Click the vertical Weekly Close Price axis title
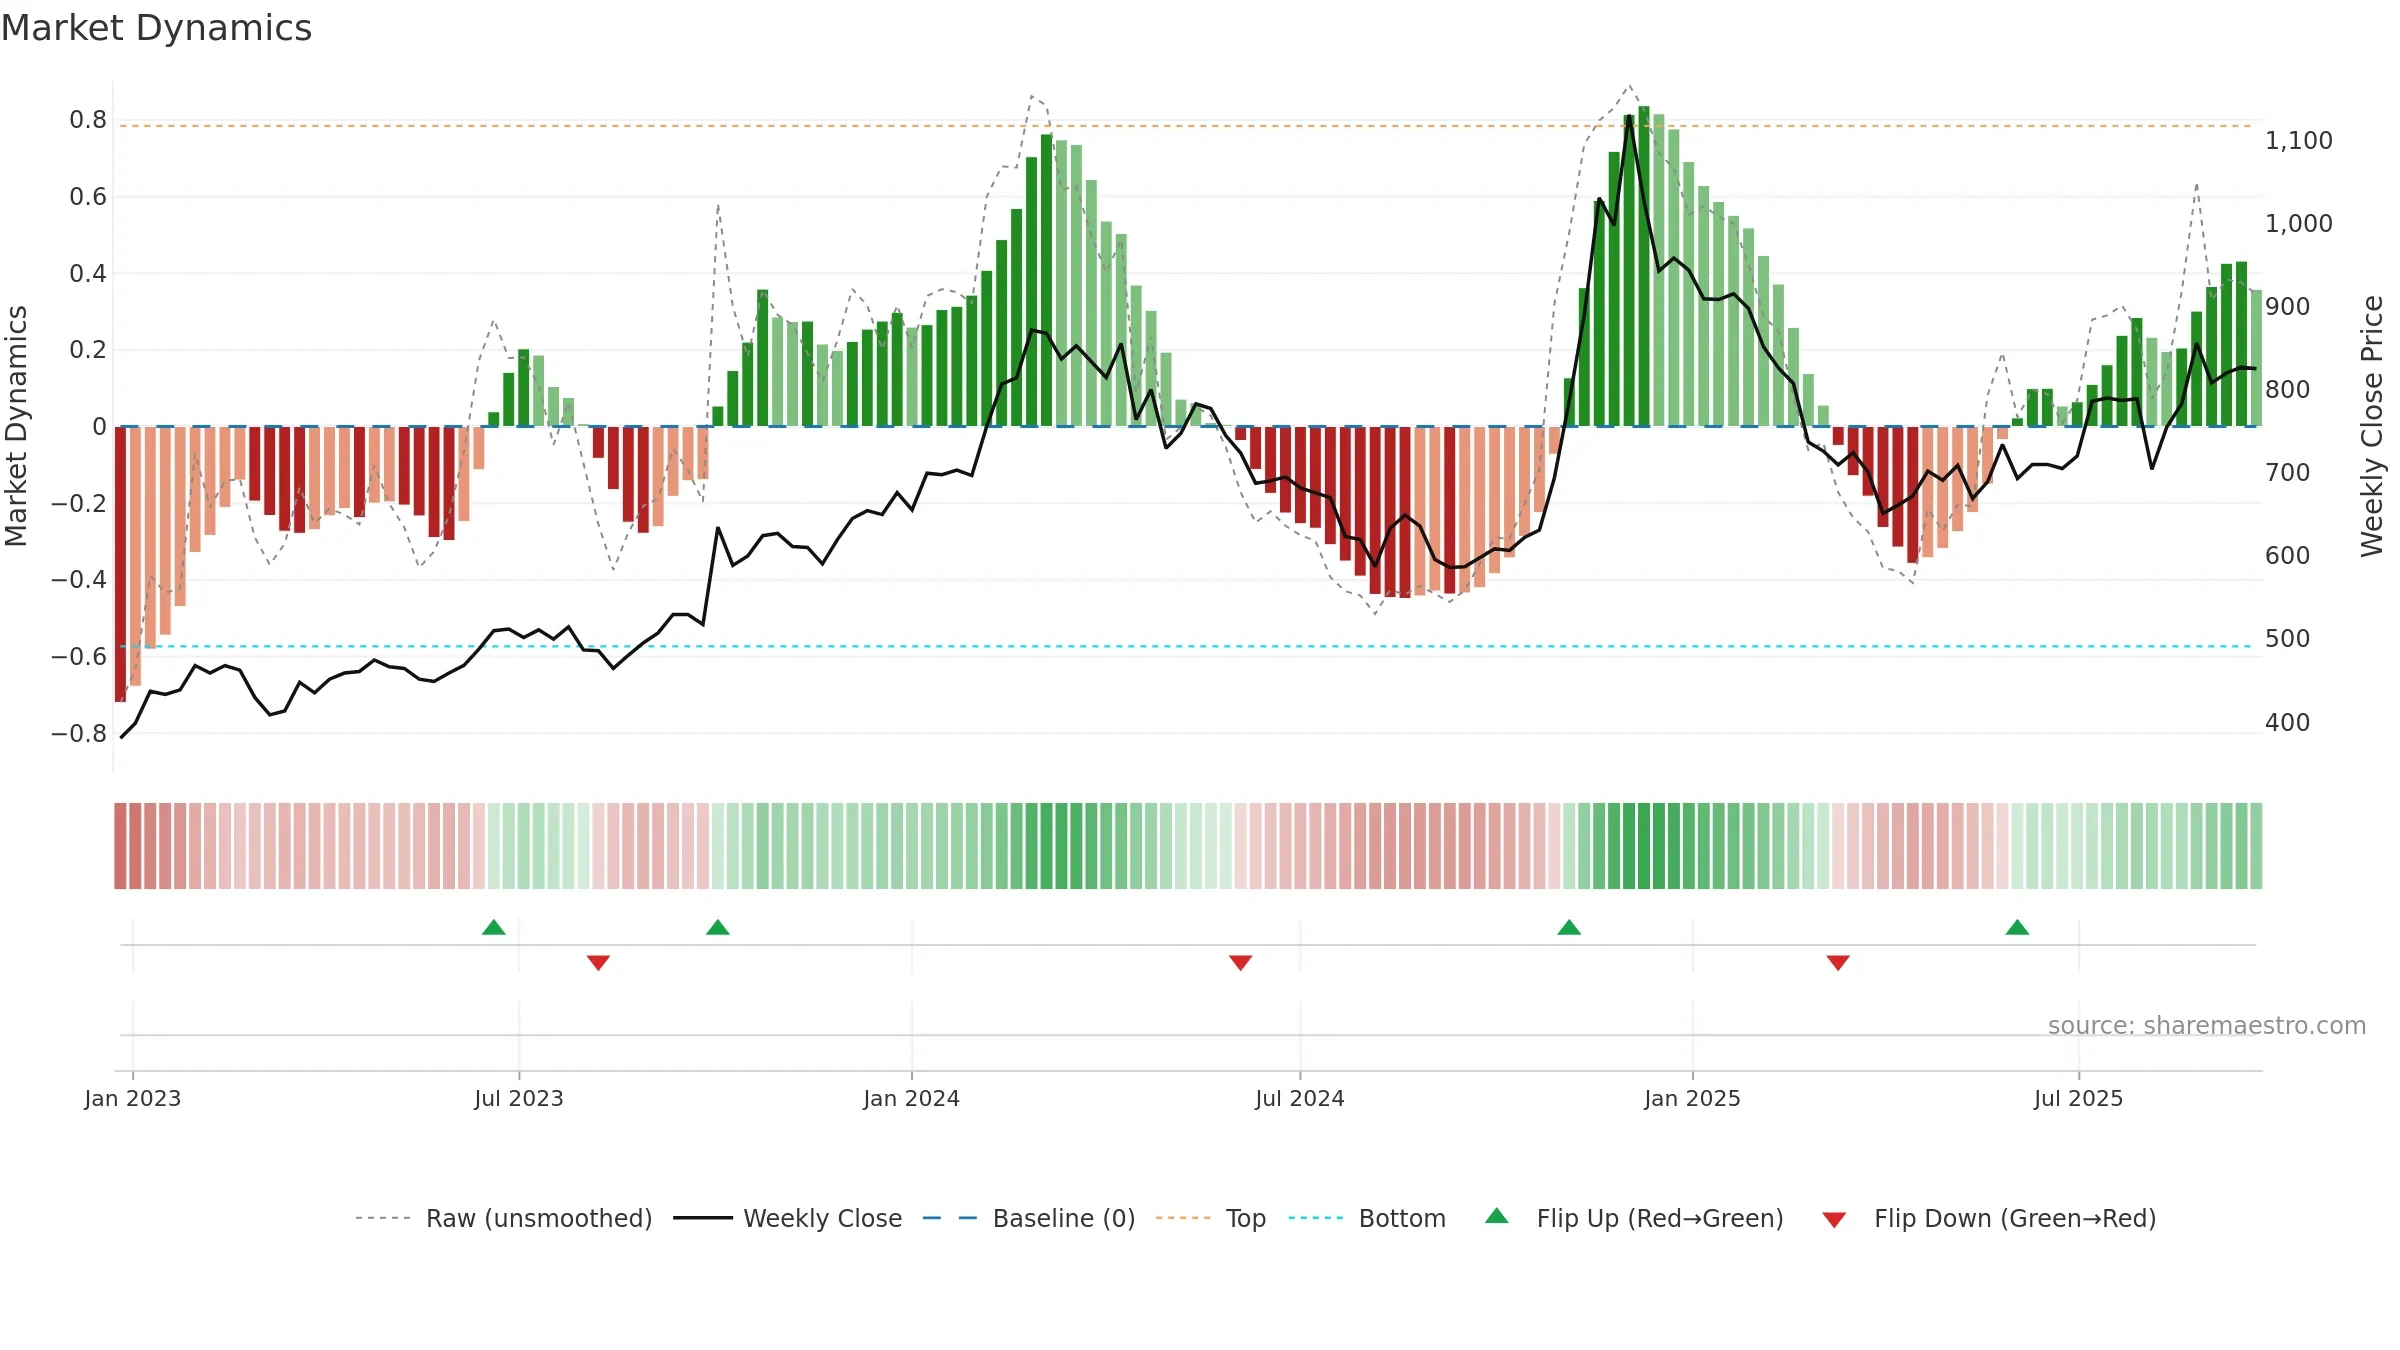The image size is (2400, 1350). click(x=2372, y=426)
